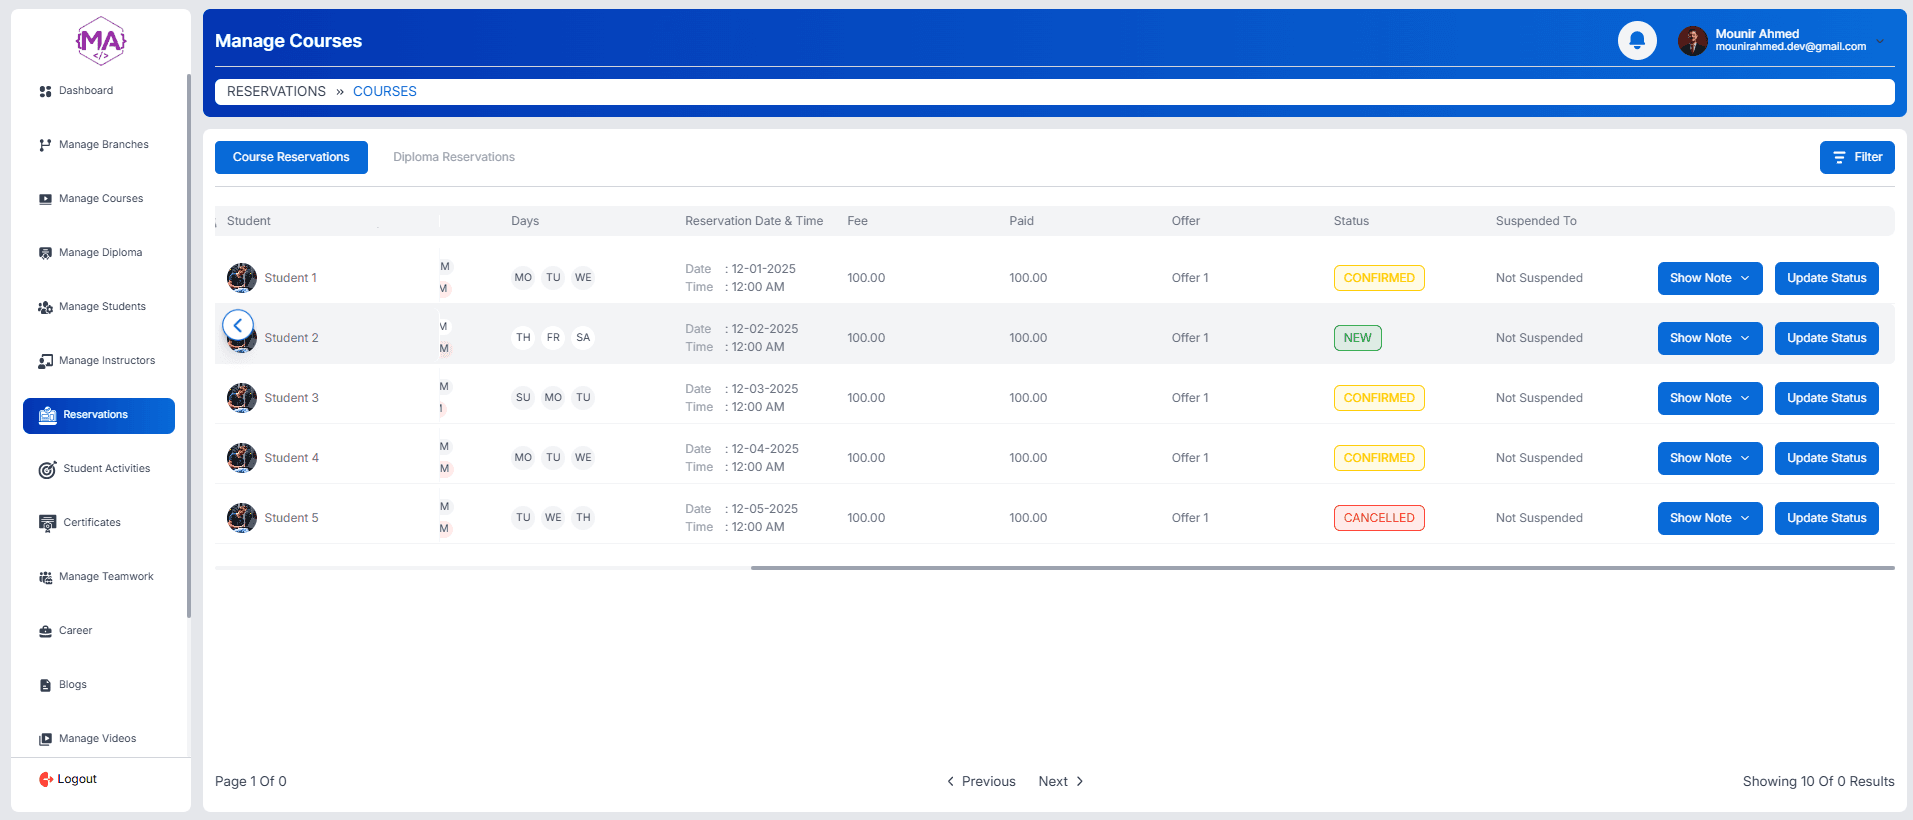Expand Show Note dropdown for Student 3

click(x=1709, y=398)
